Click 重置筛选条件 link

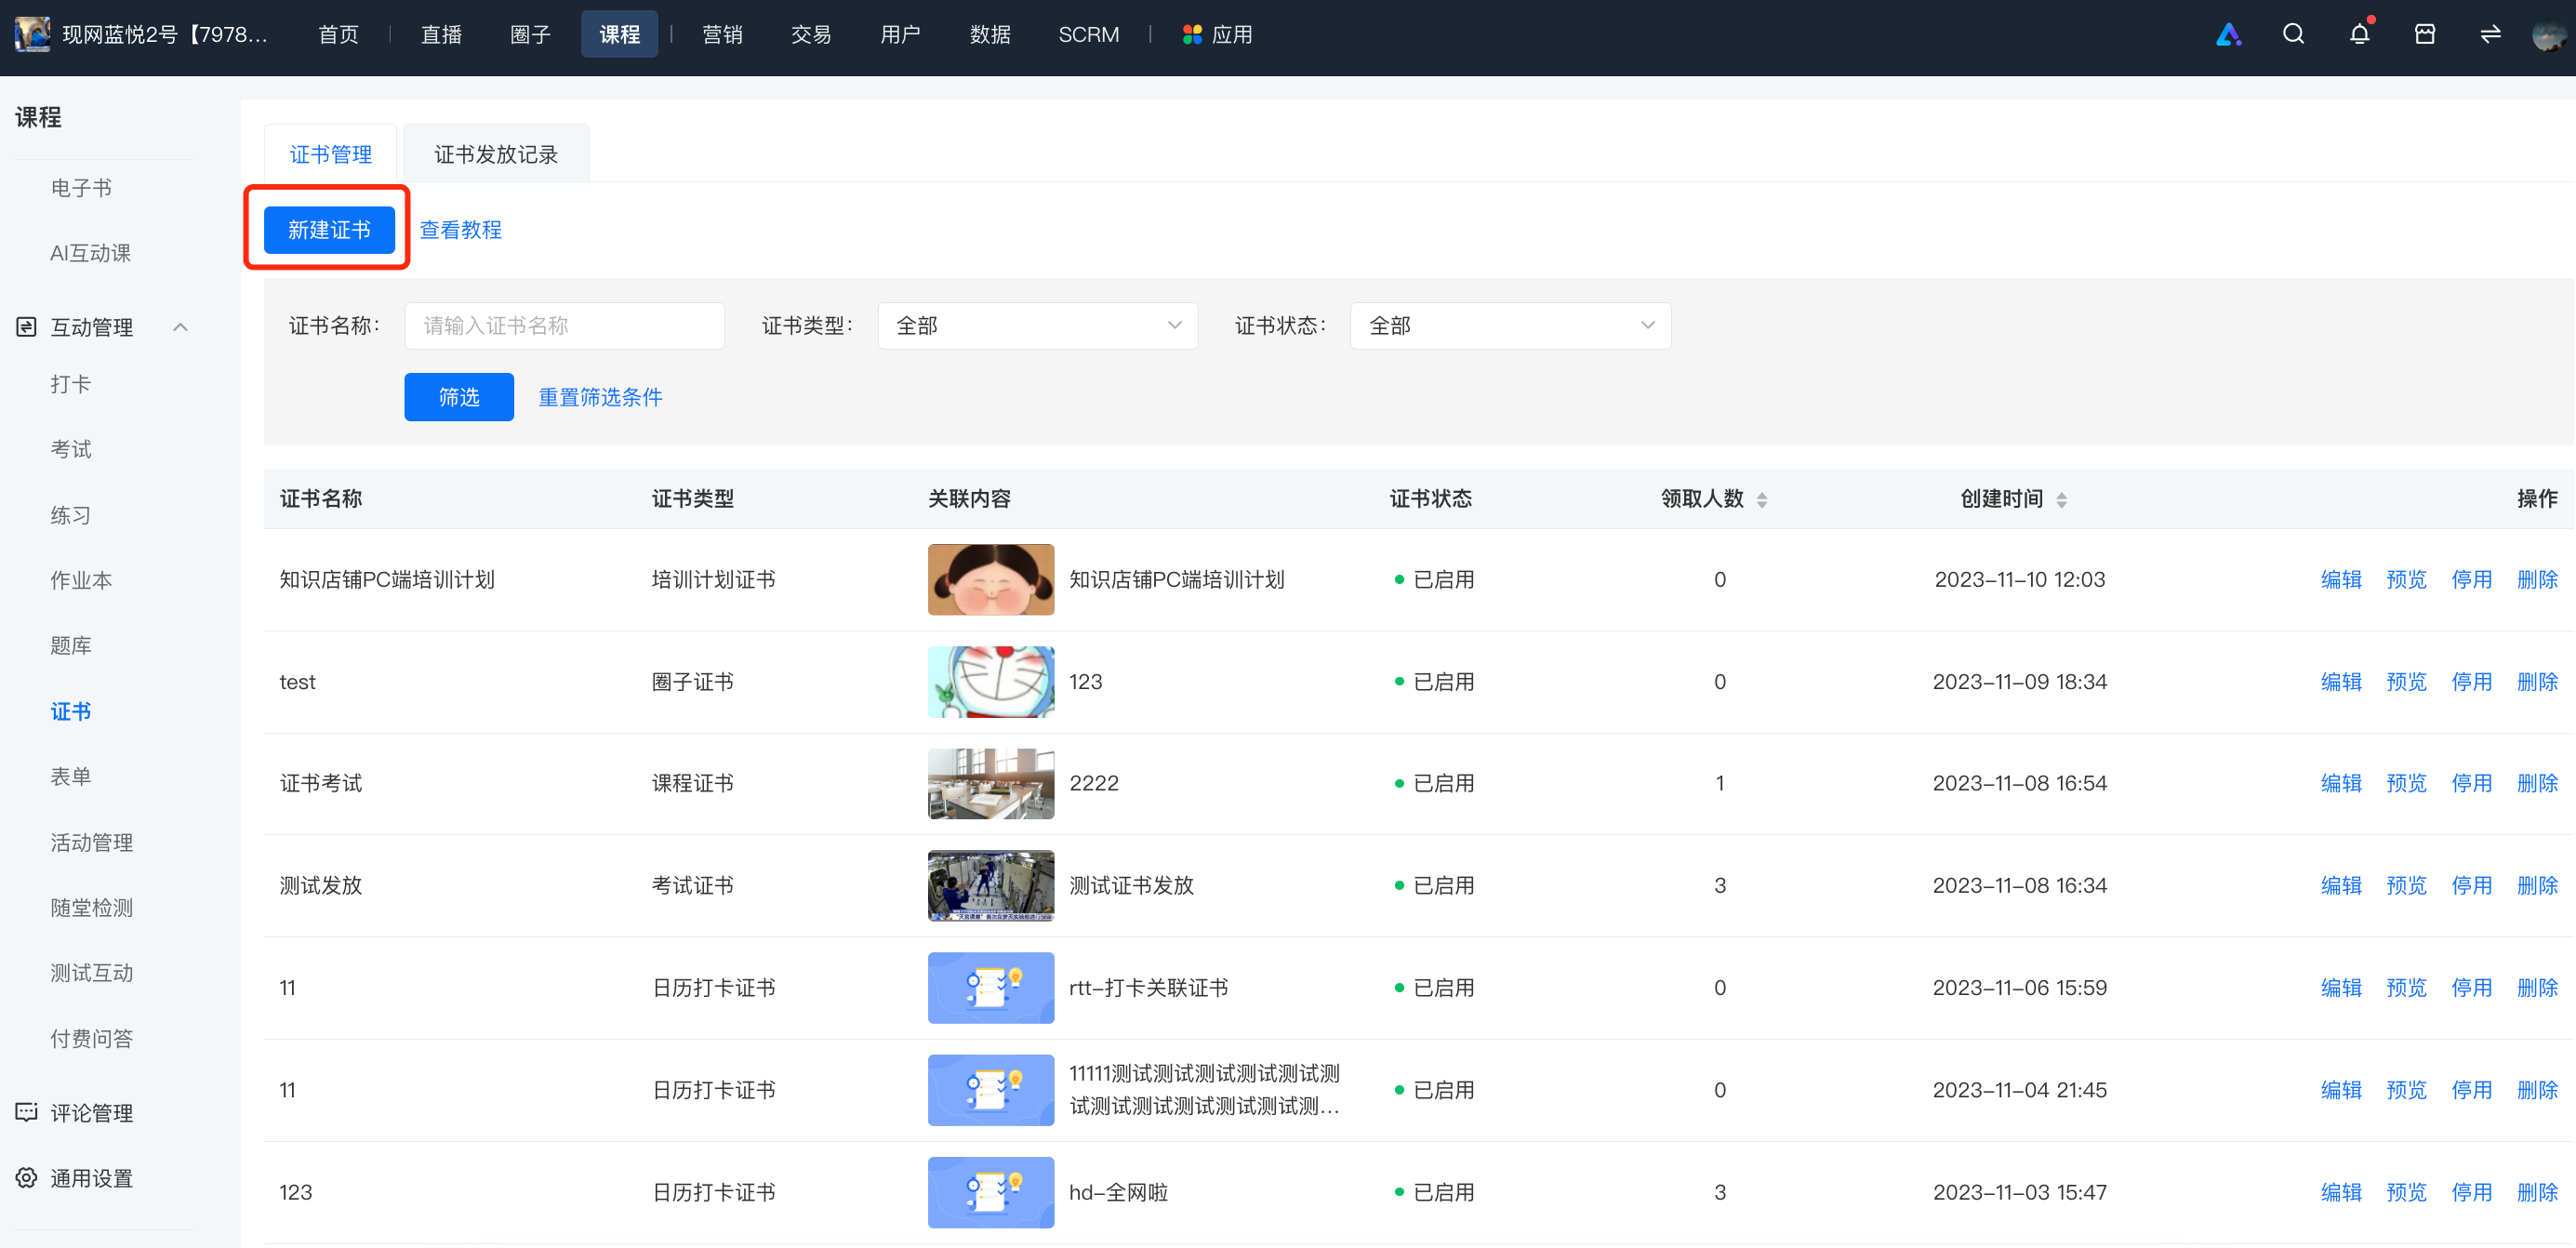(600, 397)
